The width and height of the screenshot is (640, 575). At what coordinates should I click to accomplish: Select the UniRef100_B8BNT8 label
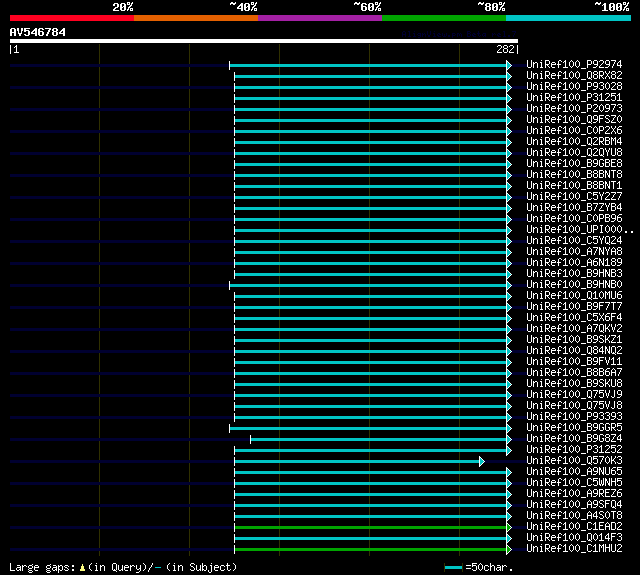click(x=574, y=175)
